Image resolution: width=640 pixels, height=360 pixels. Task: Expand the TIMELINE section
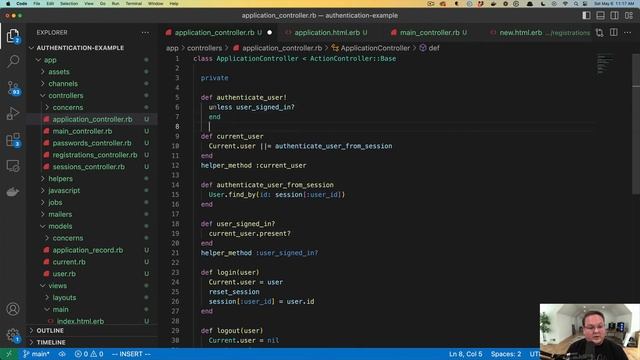coord(51,342)
